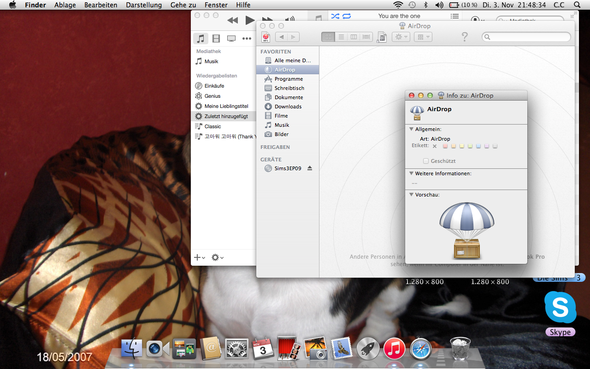
Task: Open Skype from the desktop icon
Action: [x=560, y=308]
